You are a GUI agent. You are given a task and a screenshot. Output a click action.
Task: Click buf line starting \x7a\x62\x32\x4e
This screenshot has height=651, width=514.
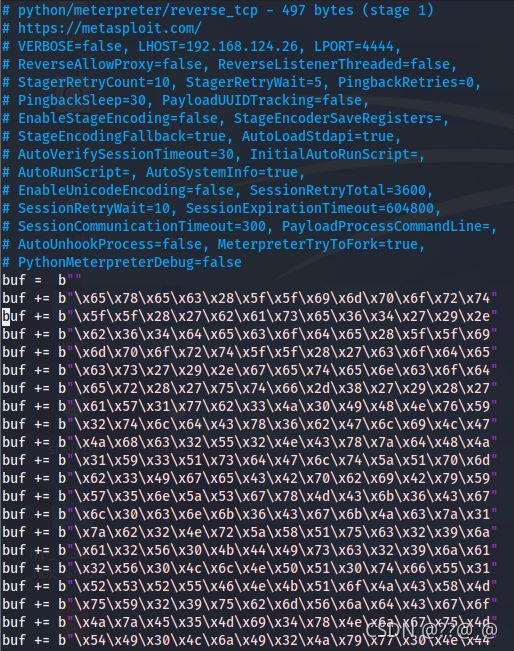click(x=250, y=532)
